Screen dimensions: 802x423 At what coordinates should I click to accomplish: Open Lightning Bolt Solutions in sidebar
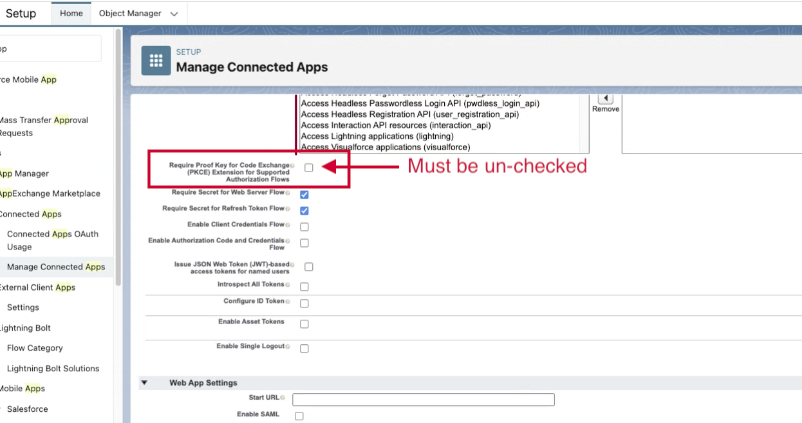[x=53, y=368]
